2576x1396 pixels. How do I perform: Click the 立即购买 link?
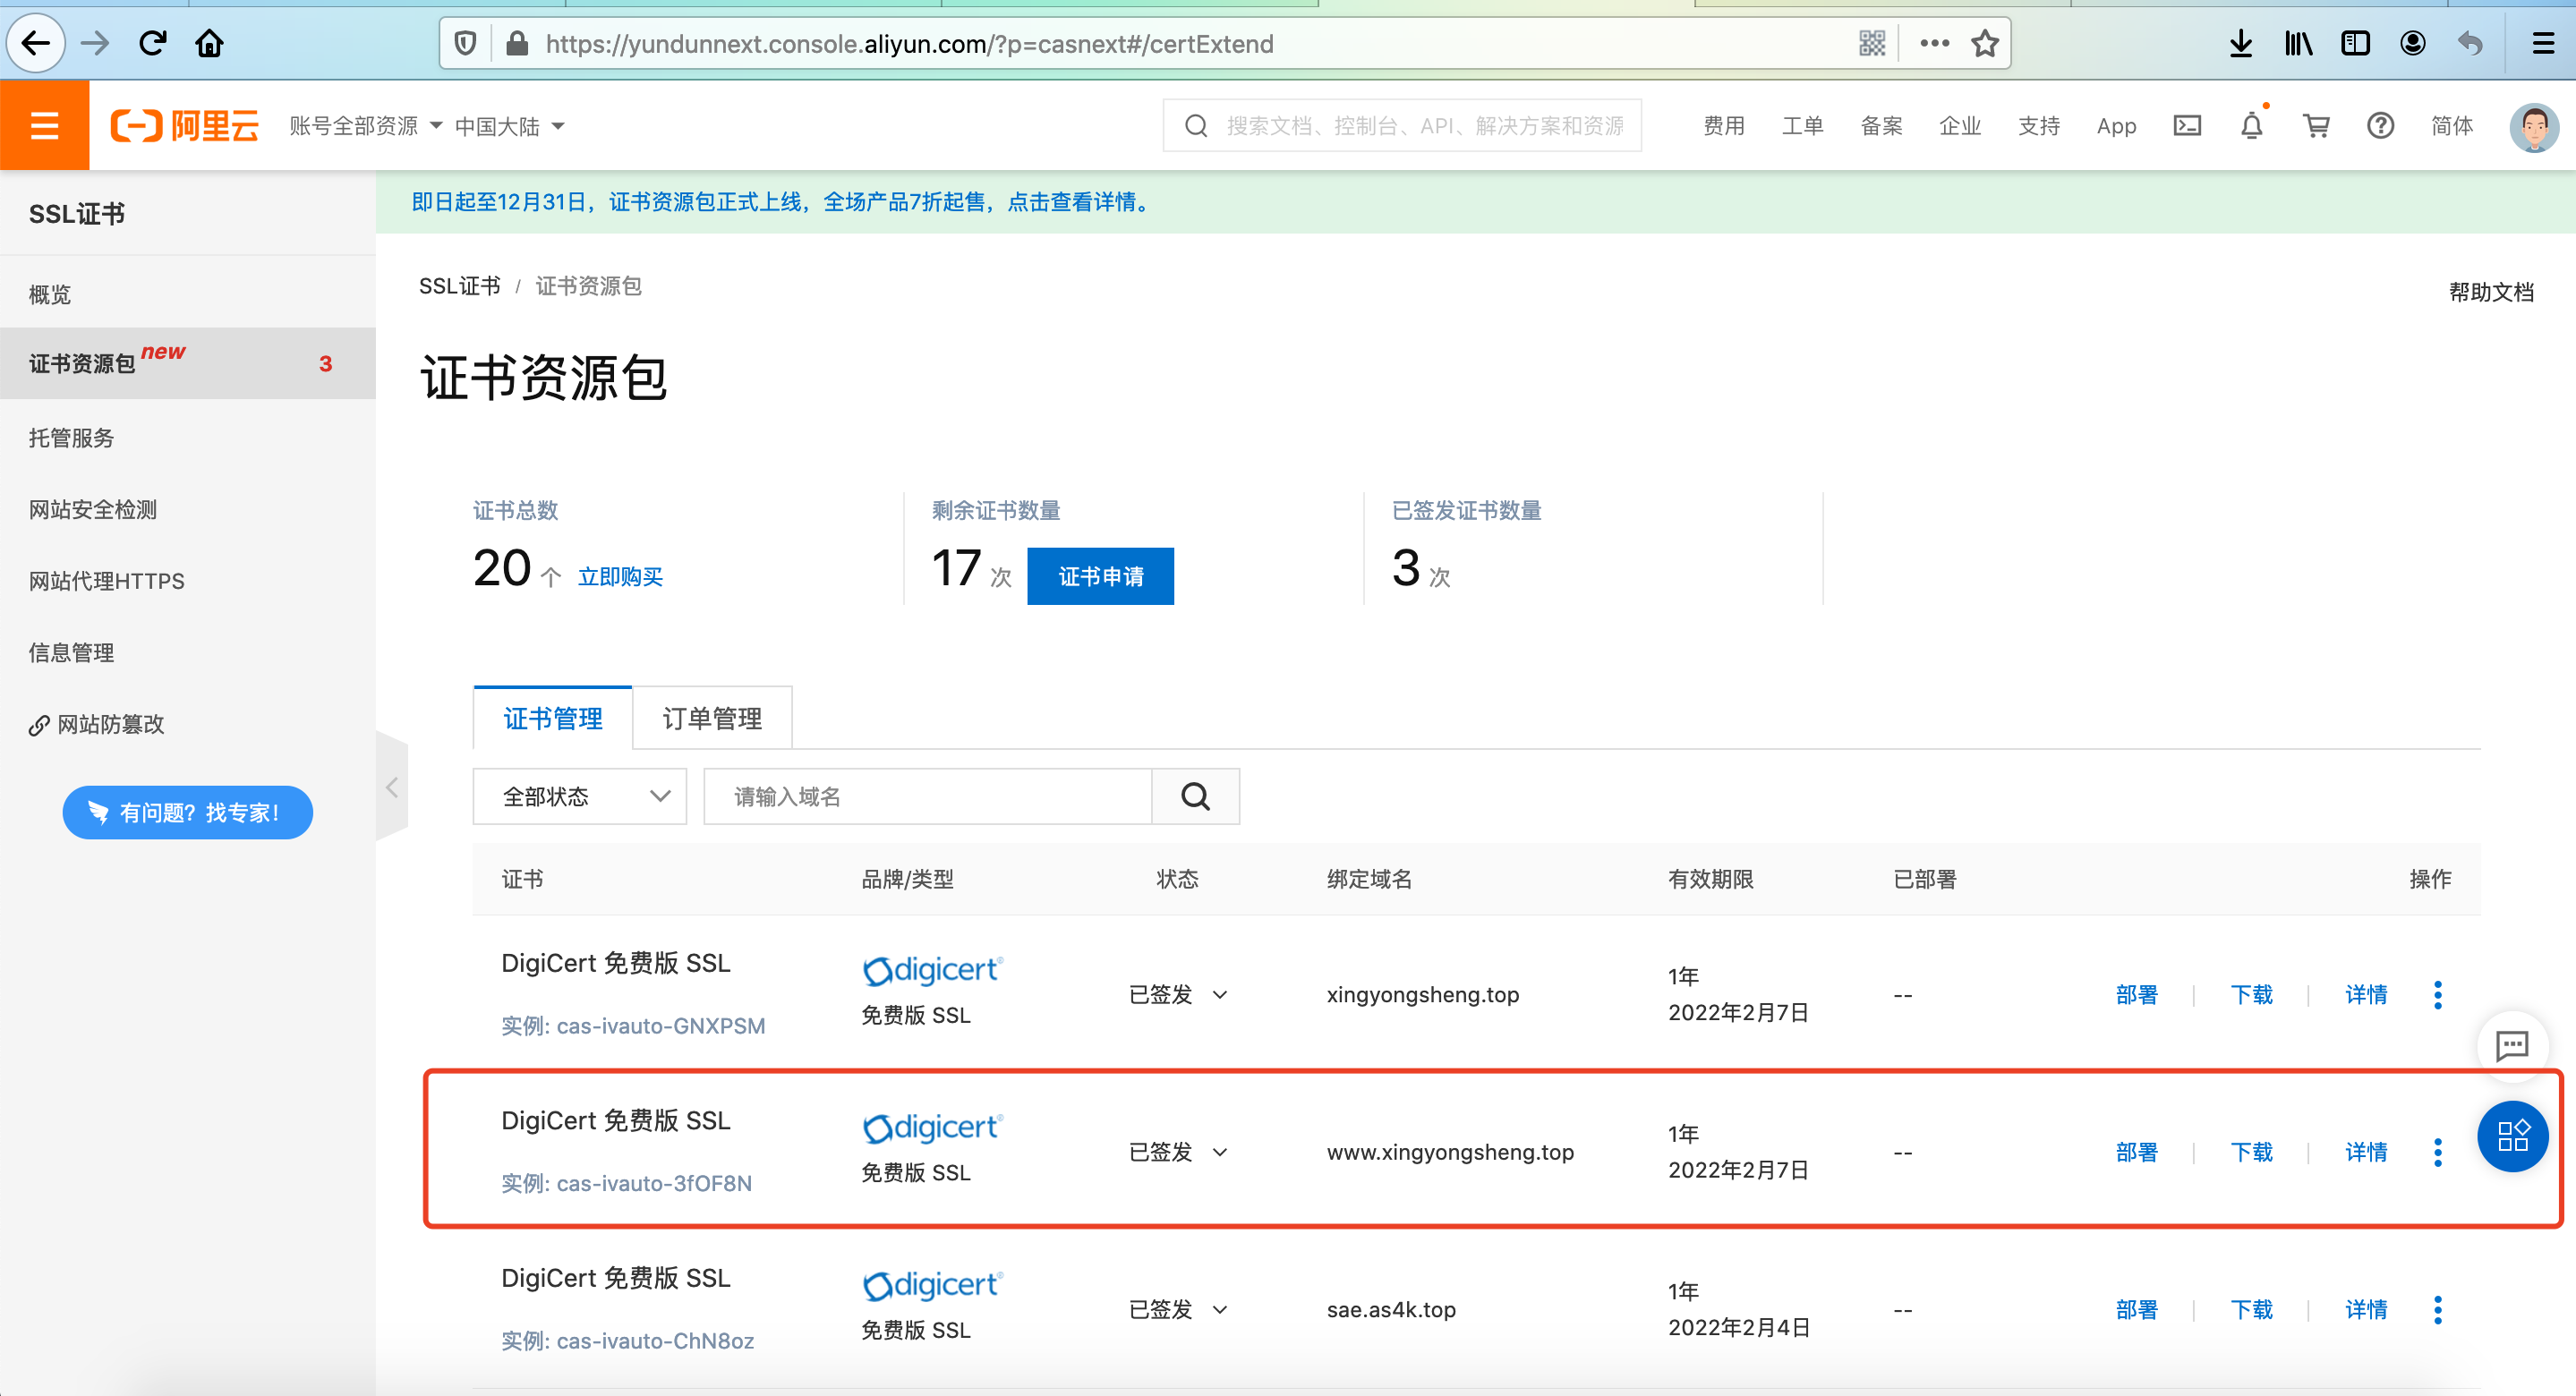pos(620,577)
